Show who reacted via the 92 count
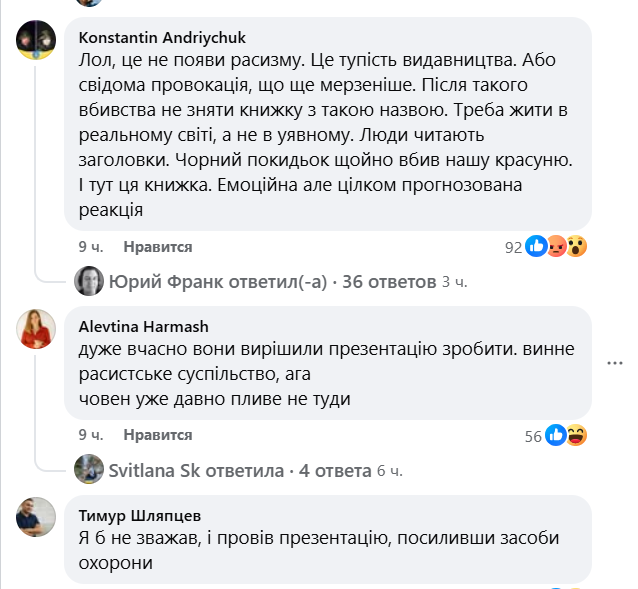The image size is (638, 589). pyautogui.click(x=514, y=247)
